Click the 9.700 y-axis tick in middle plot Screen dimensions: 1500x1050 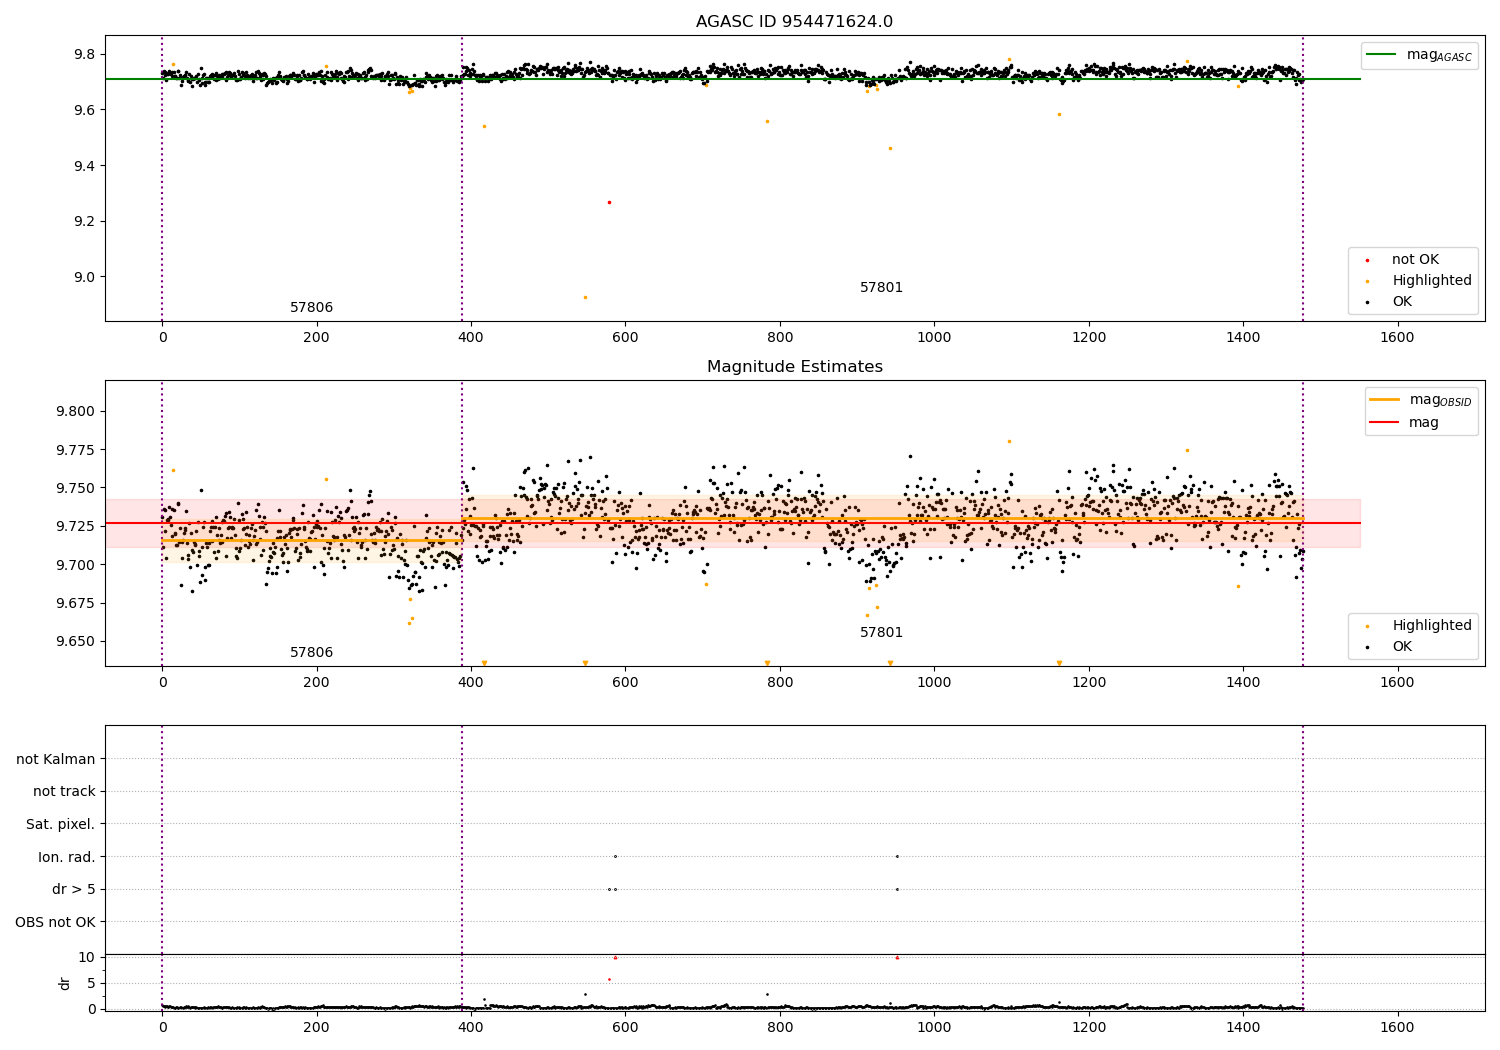76,565
